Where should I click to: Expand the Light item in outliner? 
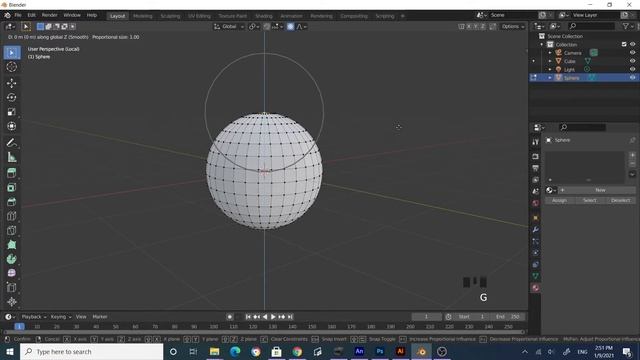[550, 69]
